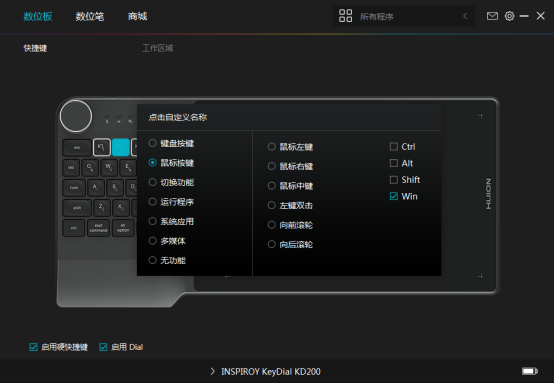Click the 点击自定义名称 name field
The image size is (554, 383).
tap(178, 117)
